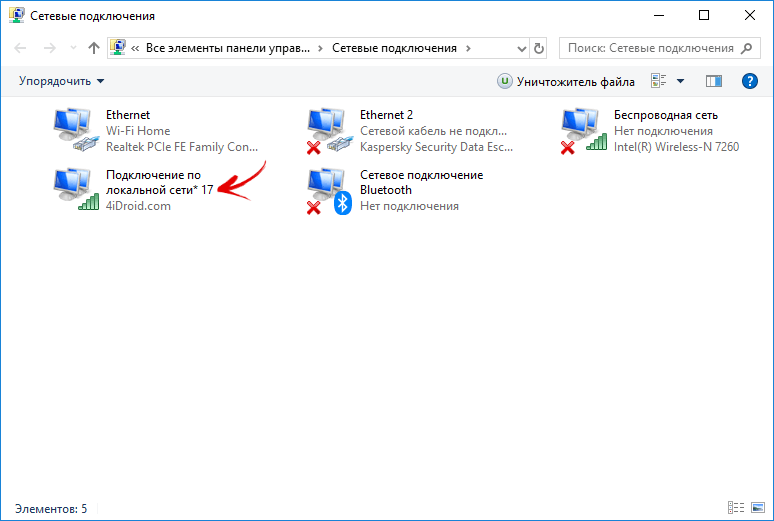The height and width of the screenshot is (521, 774).
Task: Click the Back navigation arrow
Action: [20, 48]
